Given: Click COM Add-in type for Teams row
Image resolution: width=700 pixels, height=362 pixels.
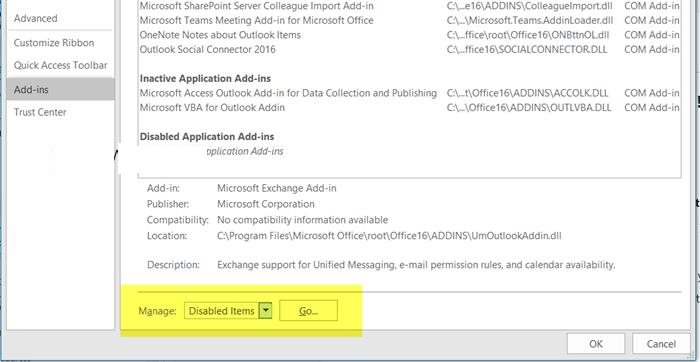Looking at the screenshot, I should point(652,21).
